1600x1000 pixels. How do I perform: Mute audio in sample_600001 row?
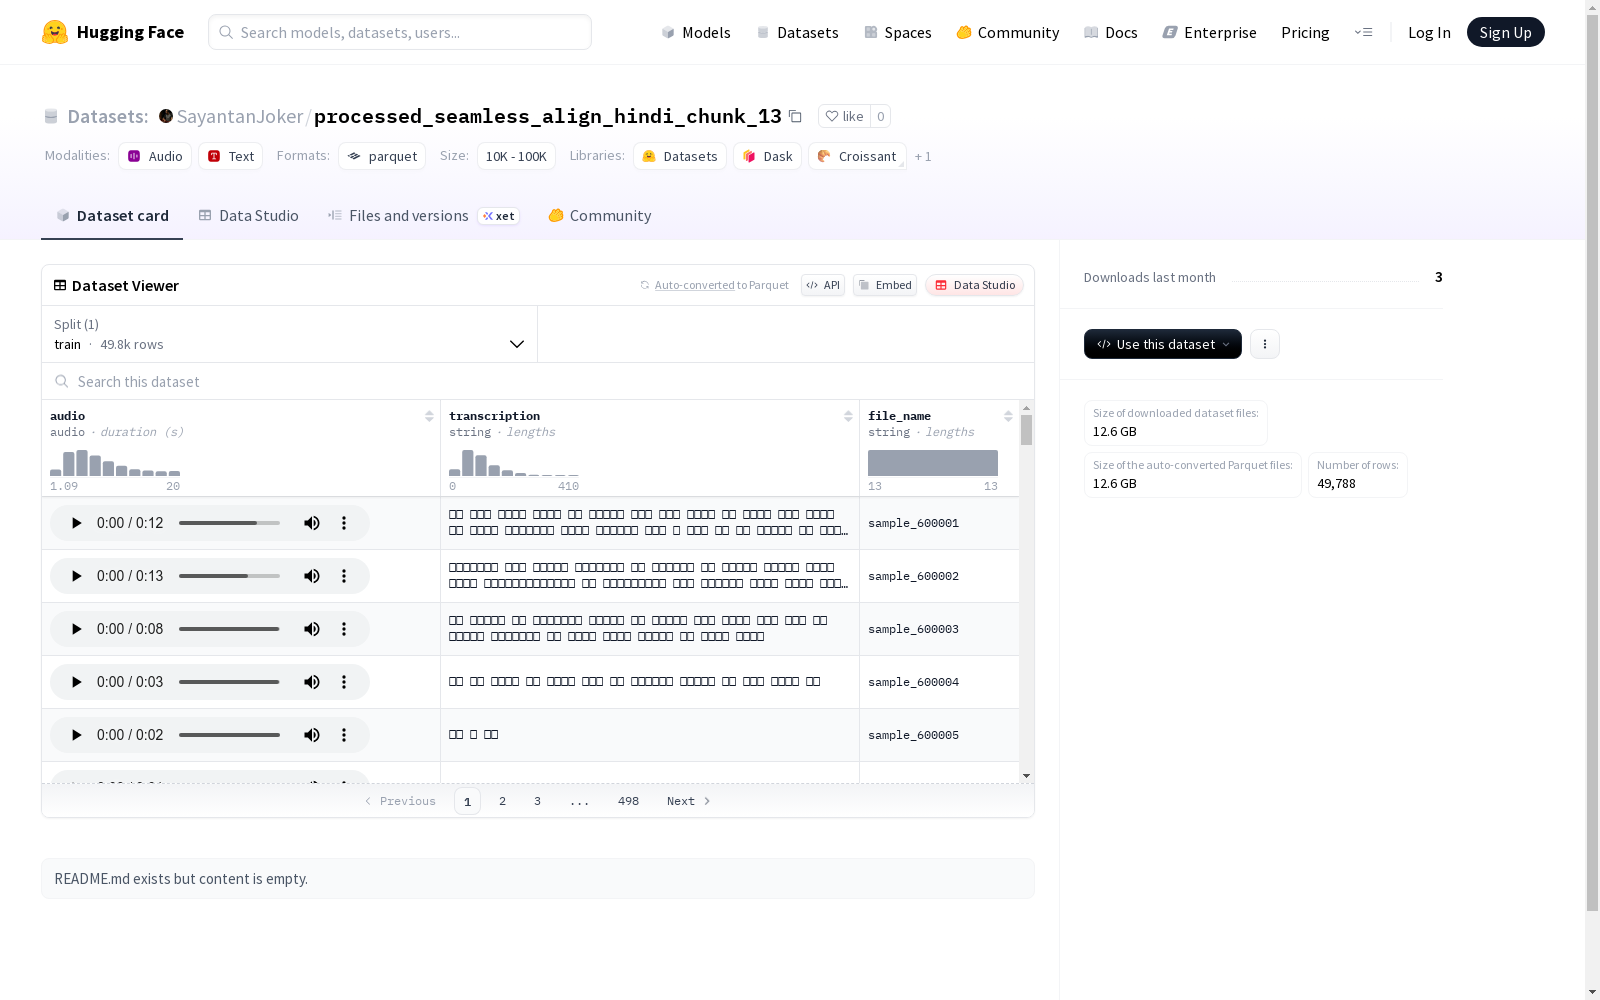[312, 523]
